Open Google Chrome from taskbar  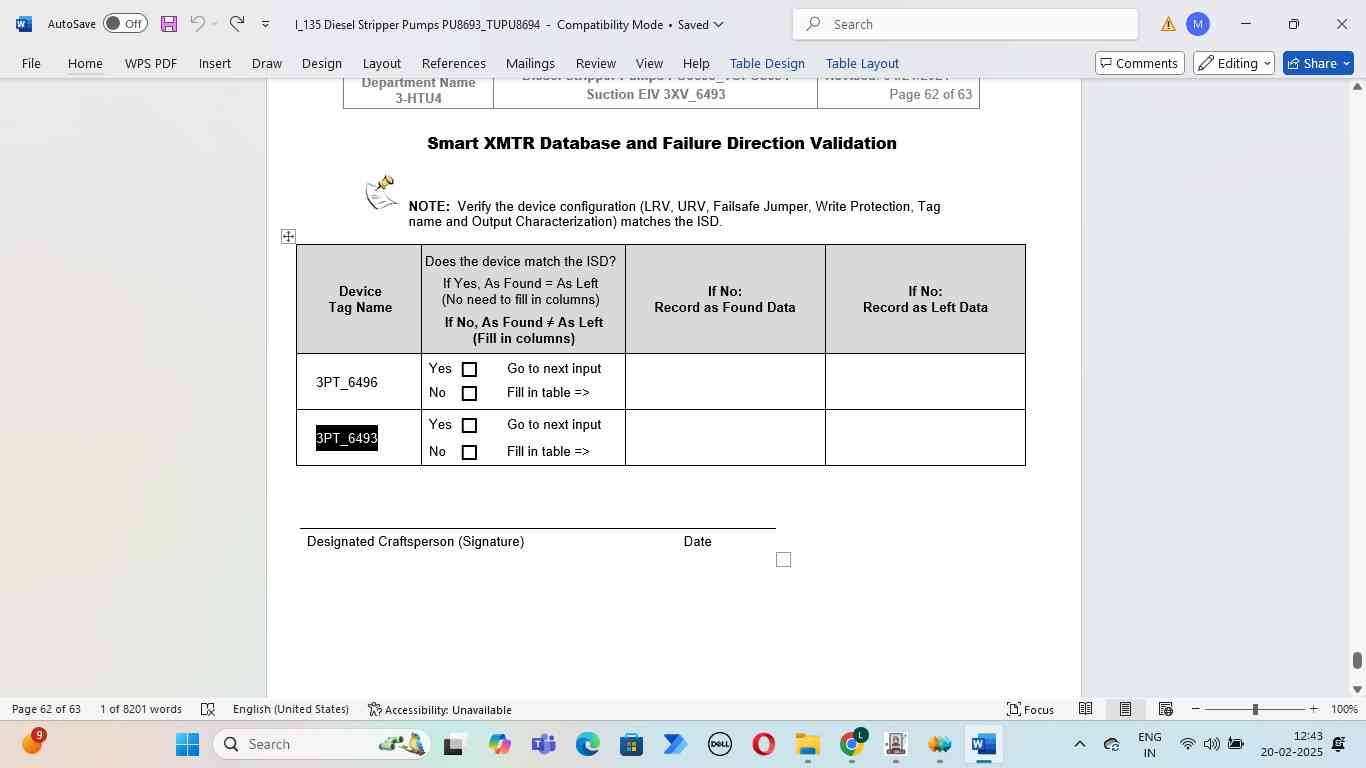(x=852, y=744)
